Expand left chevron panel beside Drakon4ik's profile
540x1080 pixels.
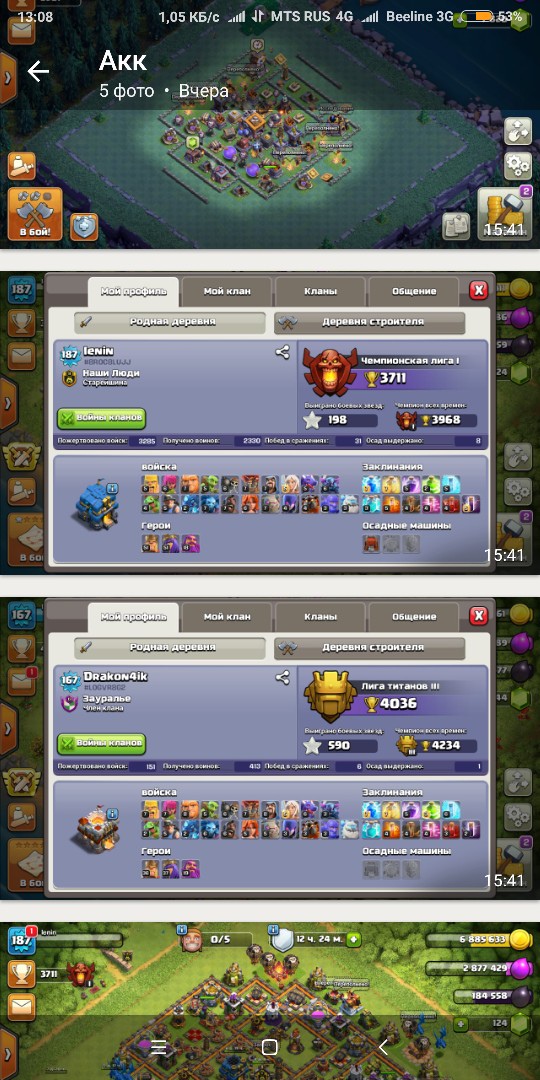(x=7, y=728)
